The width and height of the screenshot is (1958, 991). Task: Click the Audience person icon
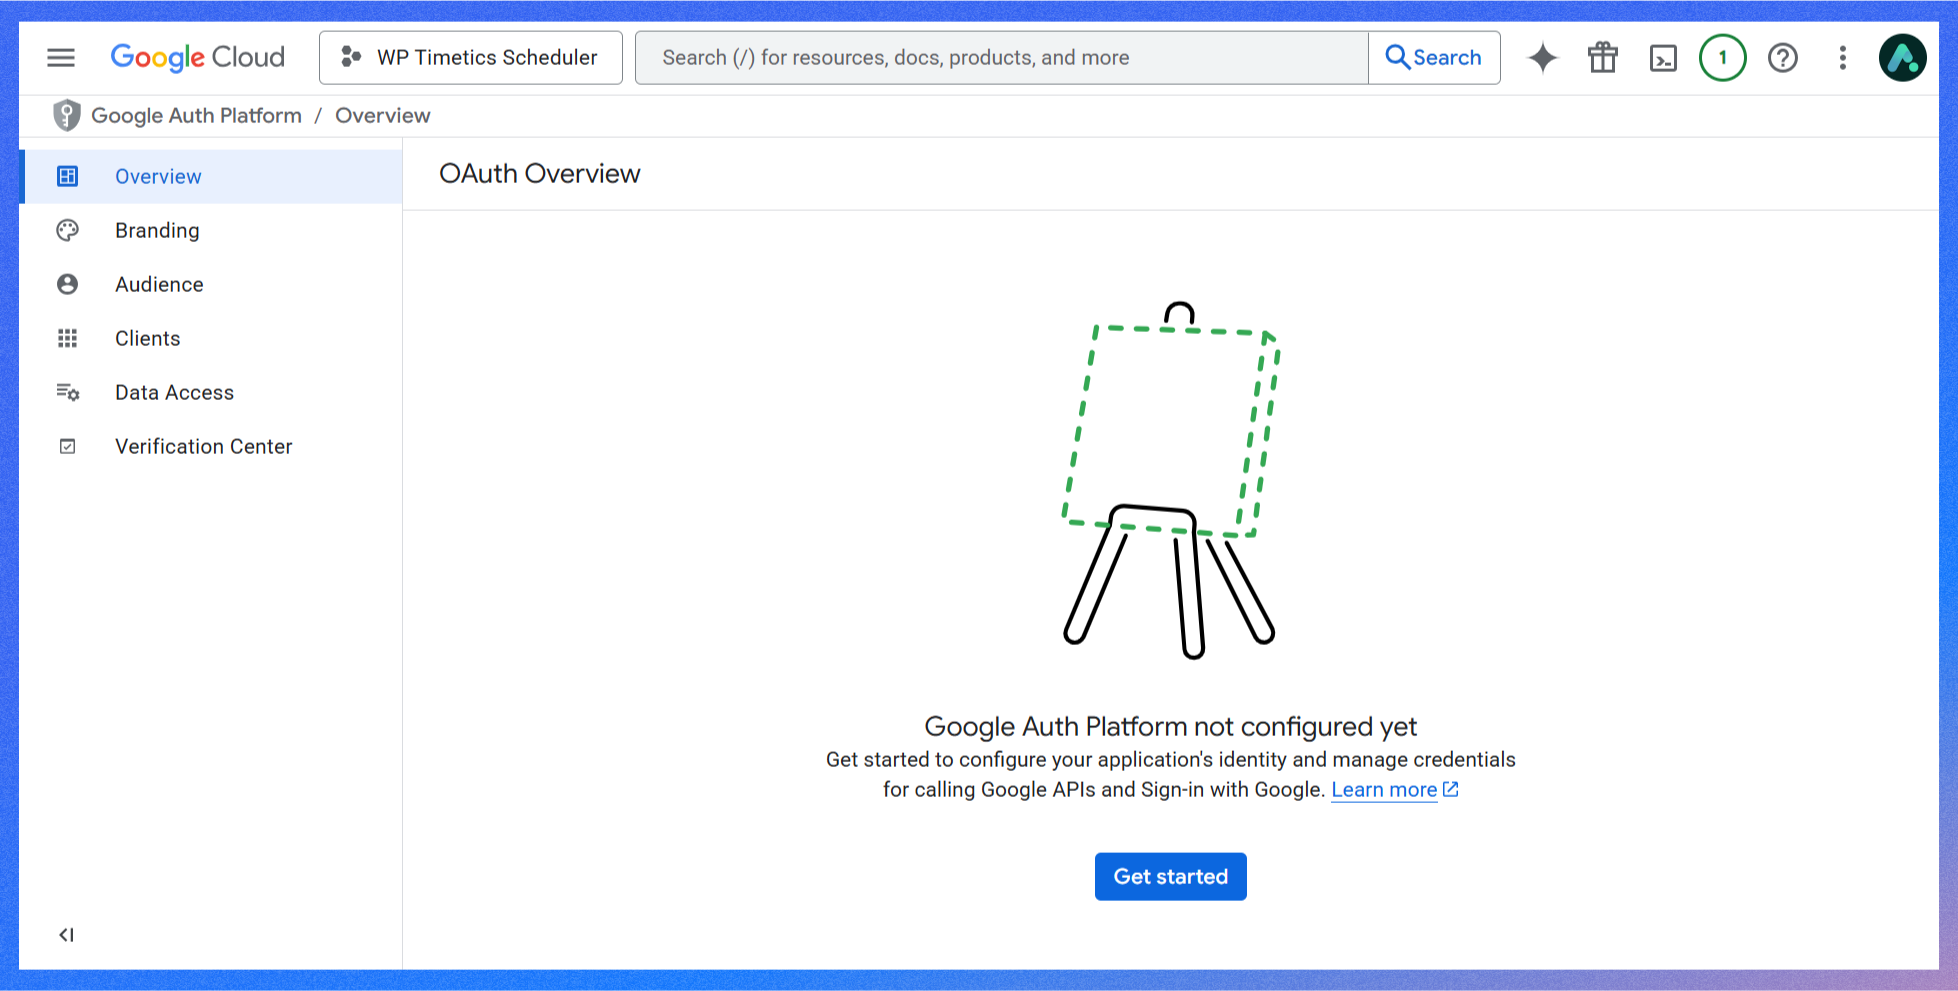tap(67, 285)
